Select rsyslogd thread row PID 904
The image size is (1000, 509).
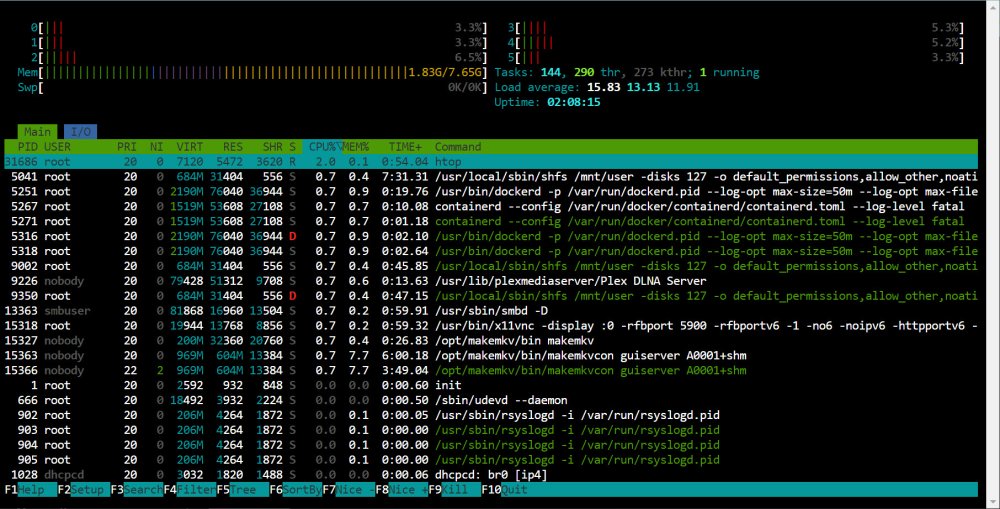coord(491,445)
